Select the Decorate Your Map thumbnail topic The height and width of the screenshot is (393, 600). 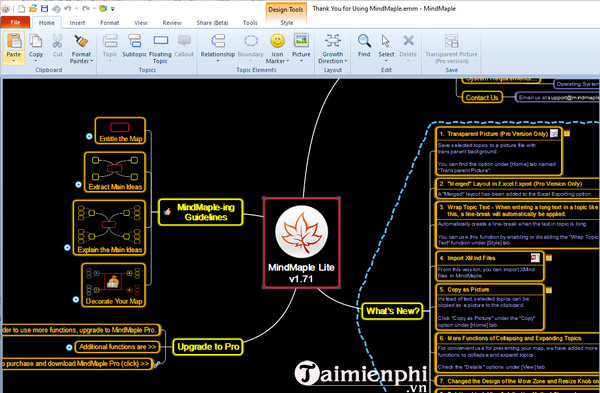tap(114, 285)
